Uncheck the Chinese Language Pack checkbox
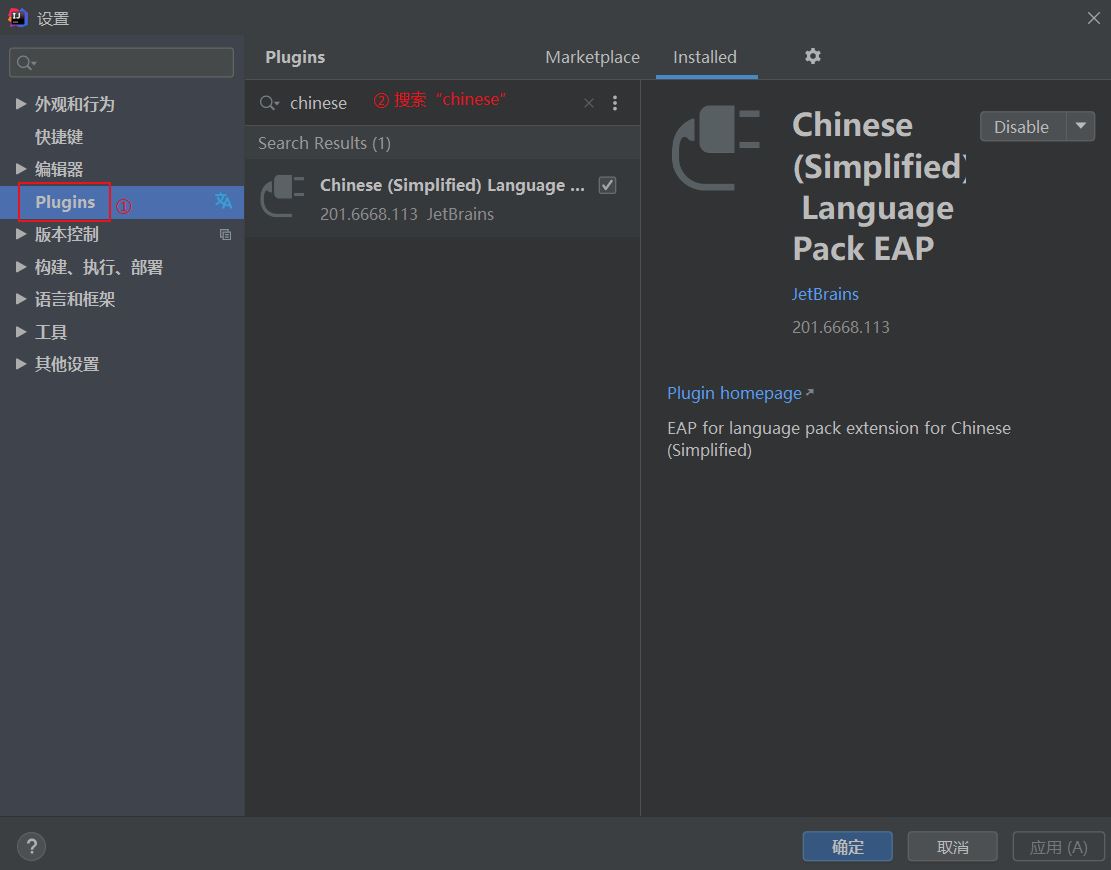The height and width of the screenshot is (870, 1111). (x=607, y=185)
